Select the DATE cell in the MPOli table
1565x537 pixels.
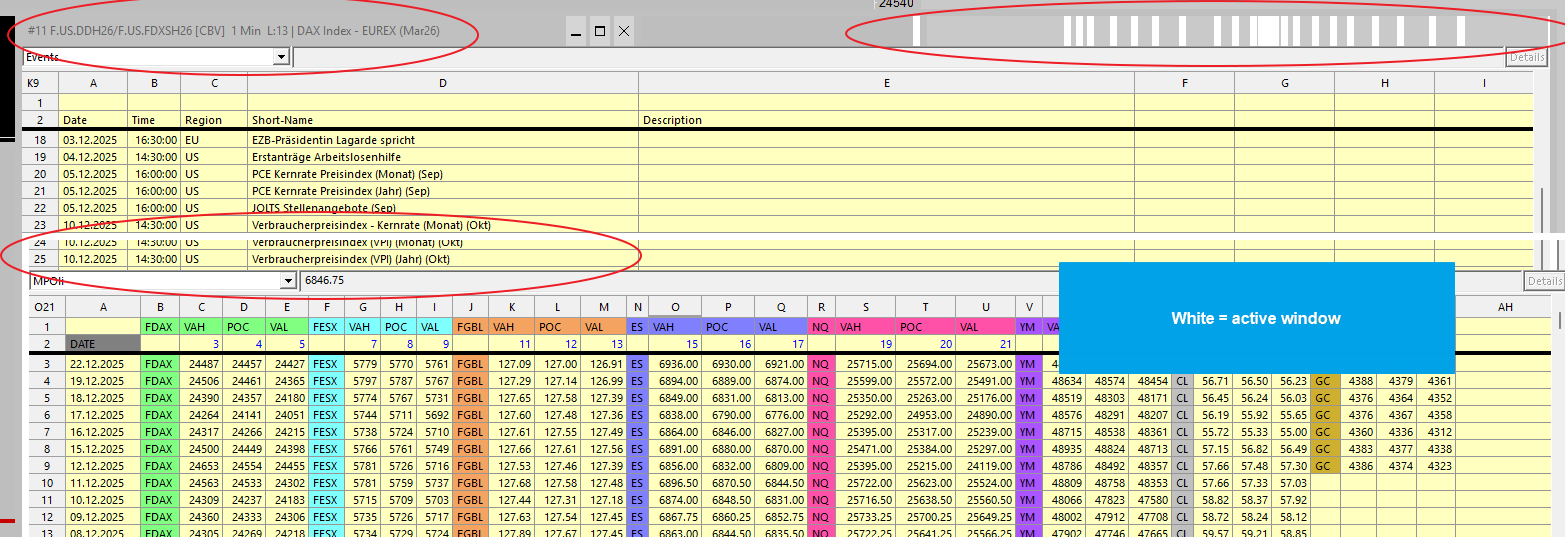pos(103,343)
